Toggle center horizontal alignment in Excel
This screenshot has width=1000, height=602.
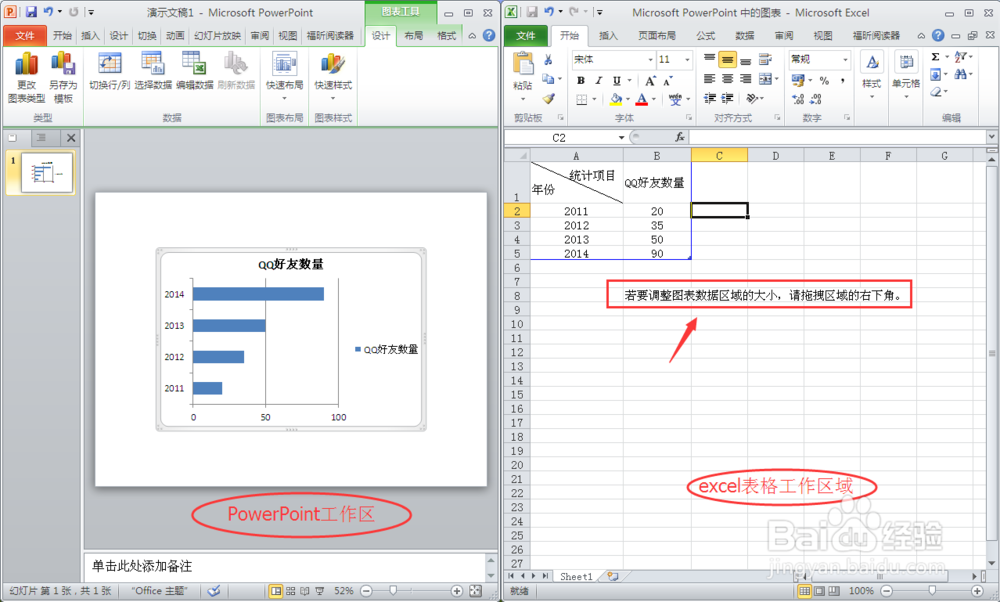[727, 79]
